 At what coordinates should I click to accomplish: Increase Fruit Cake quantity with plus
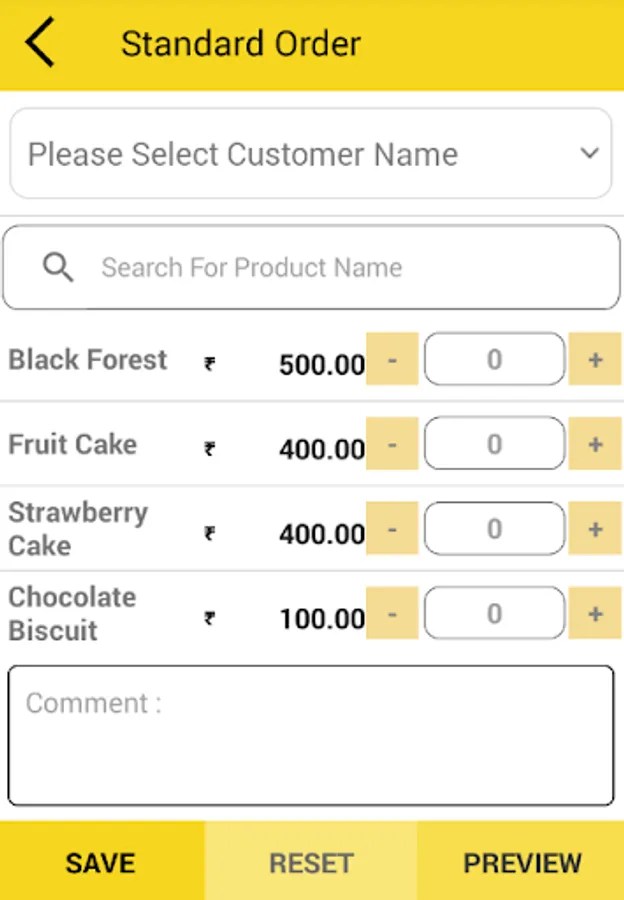pos(595,444)
